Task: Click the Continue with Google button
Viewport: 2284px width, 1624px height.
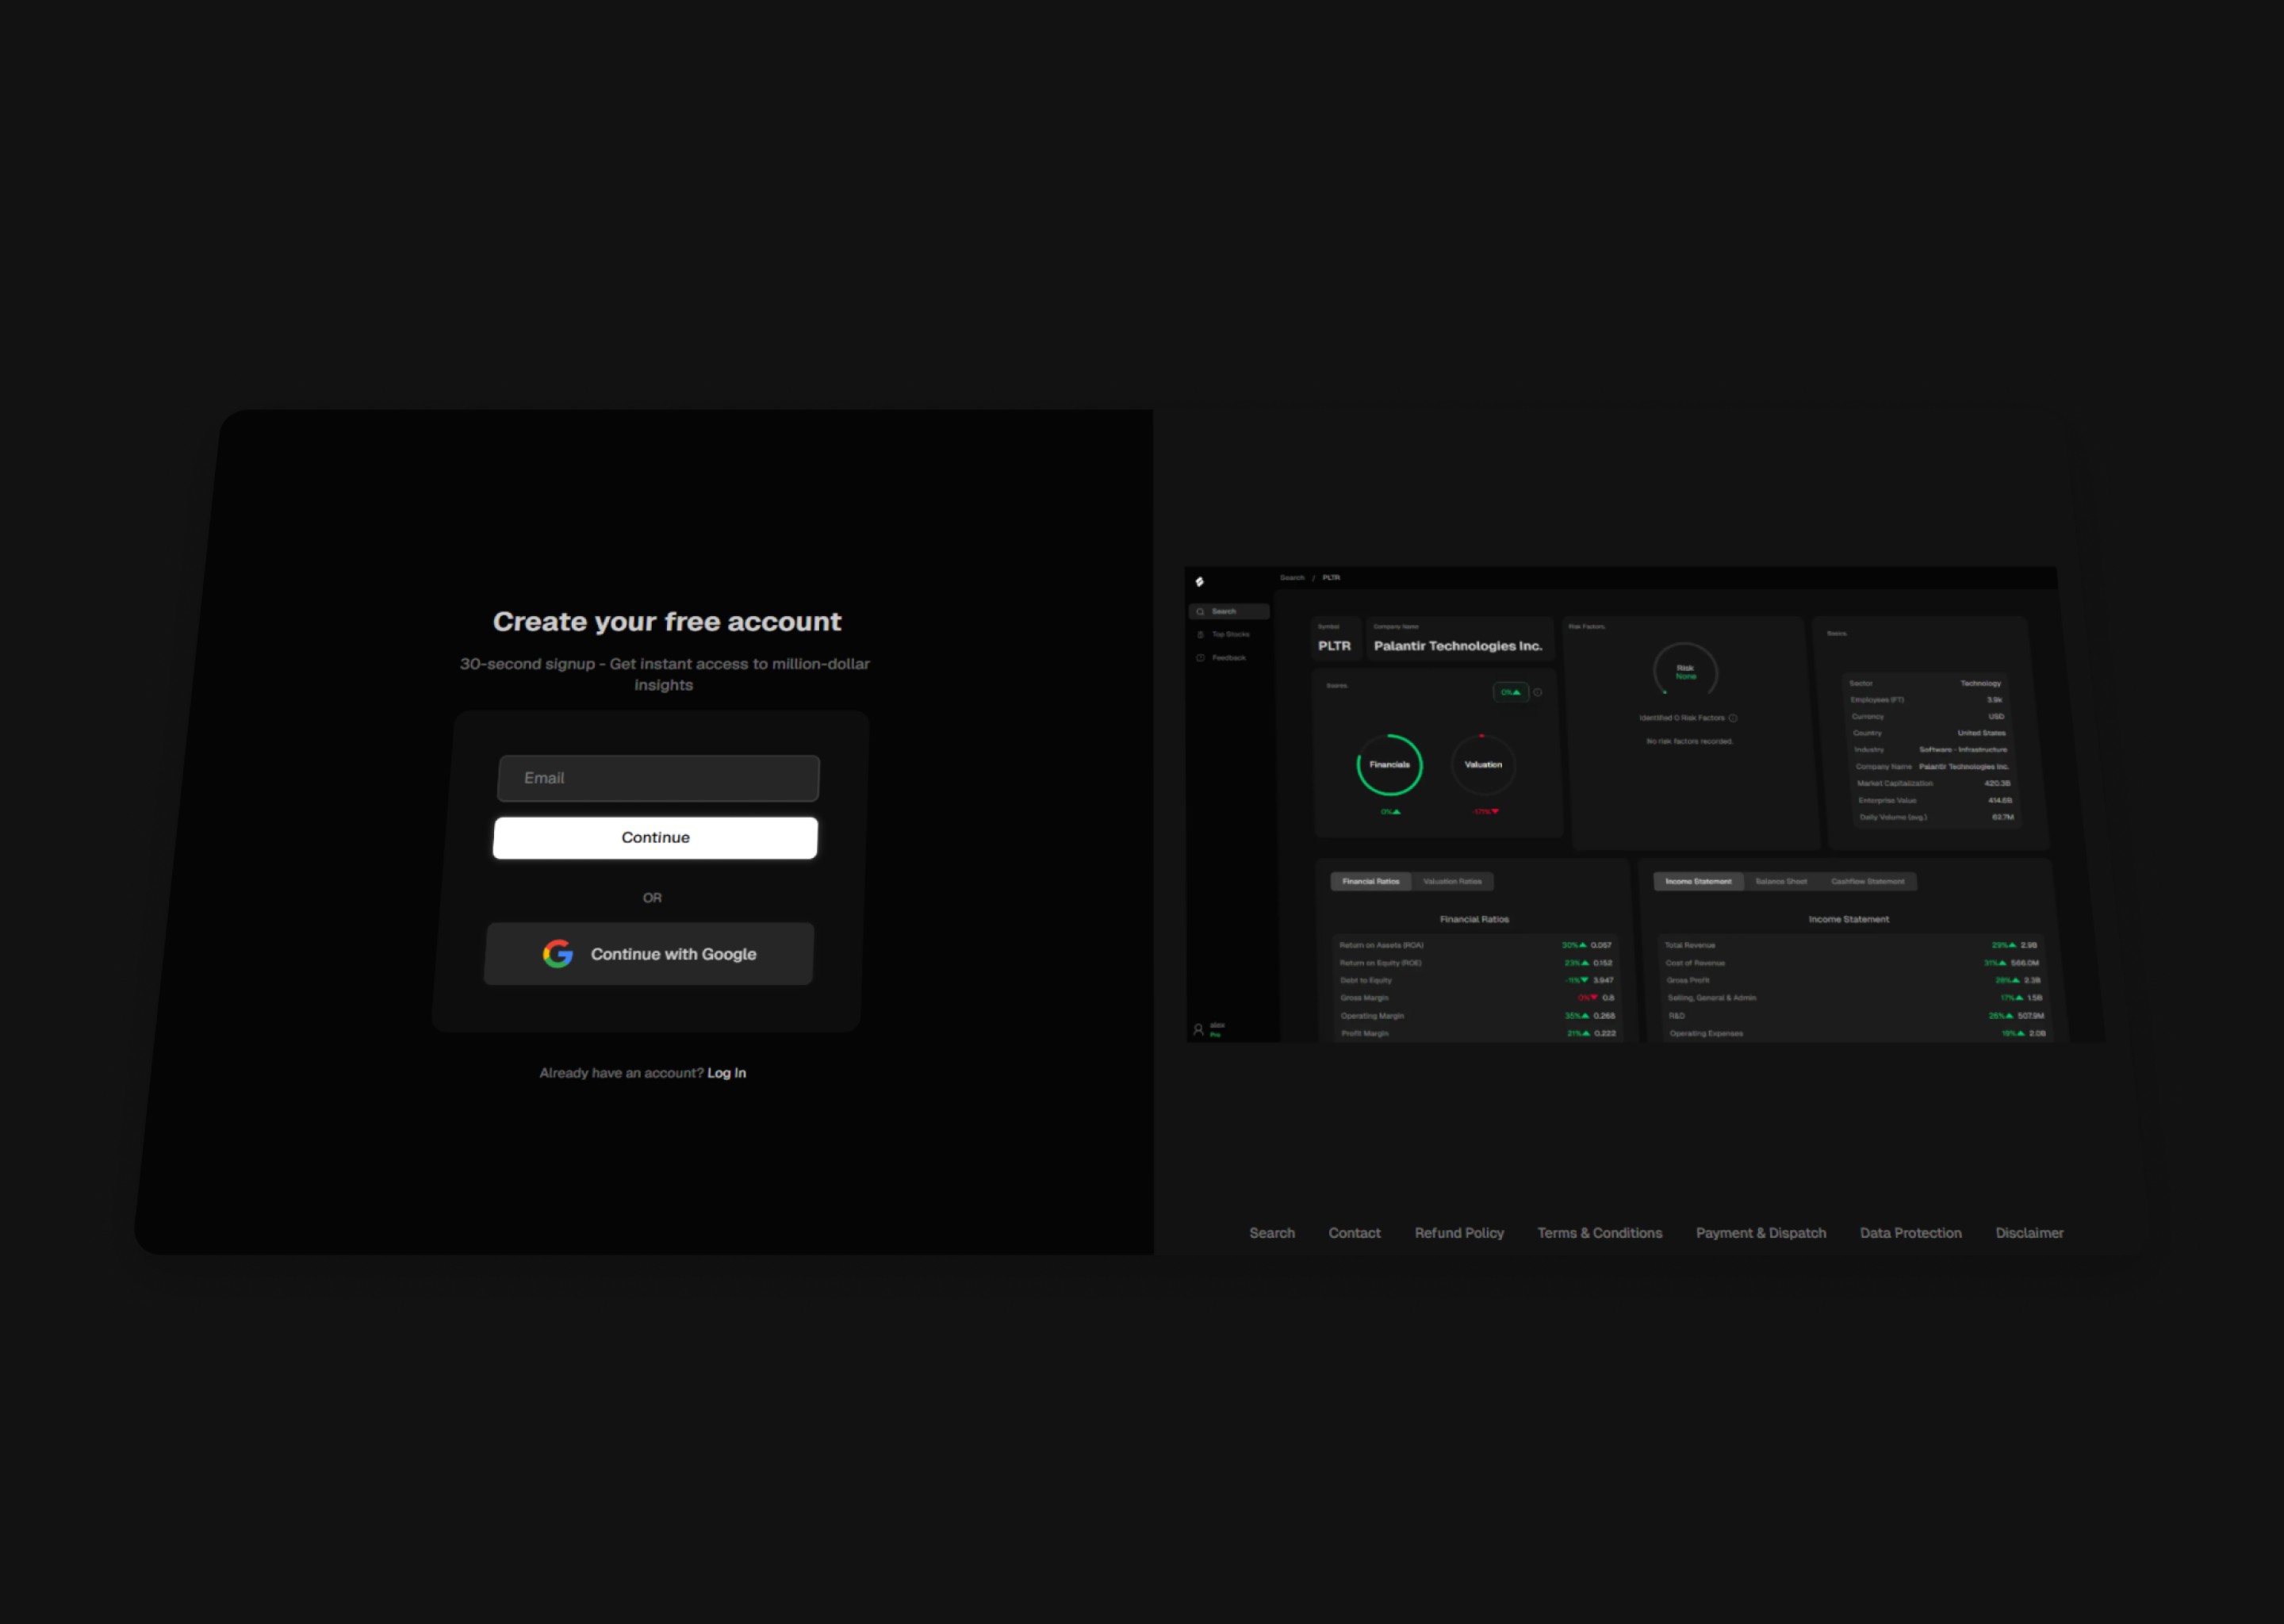Action: click(x=649, y=954)
